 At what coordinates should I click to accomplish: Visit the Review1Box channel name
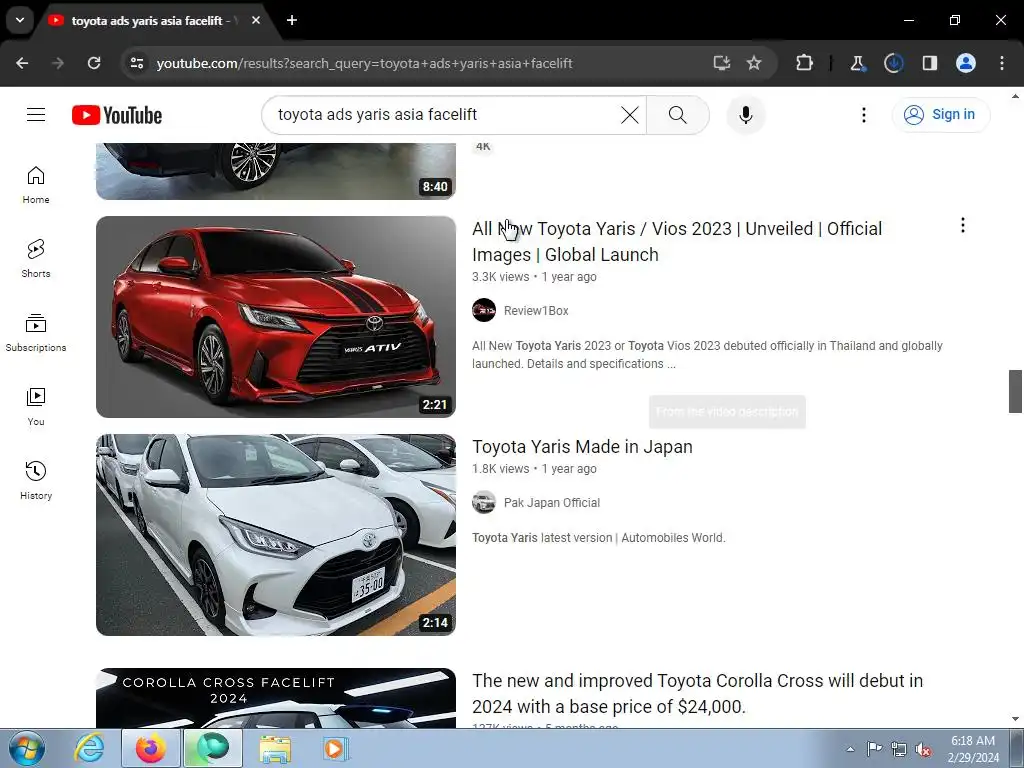pos(536,311)
